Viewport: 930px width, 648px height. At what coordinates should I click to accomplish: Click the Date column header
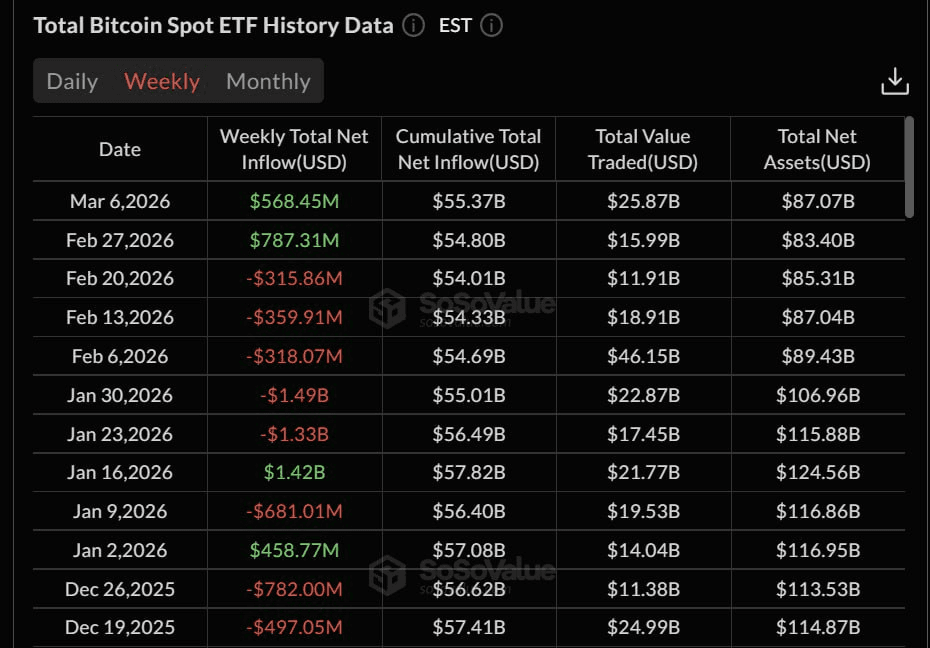point(119,148)
